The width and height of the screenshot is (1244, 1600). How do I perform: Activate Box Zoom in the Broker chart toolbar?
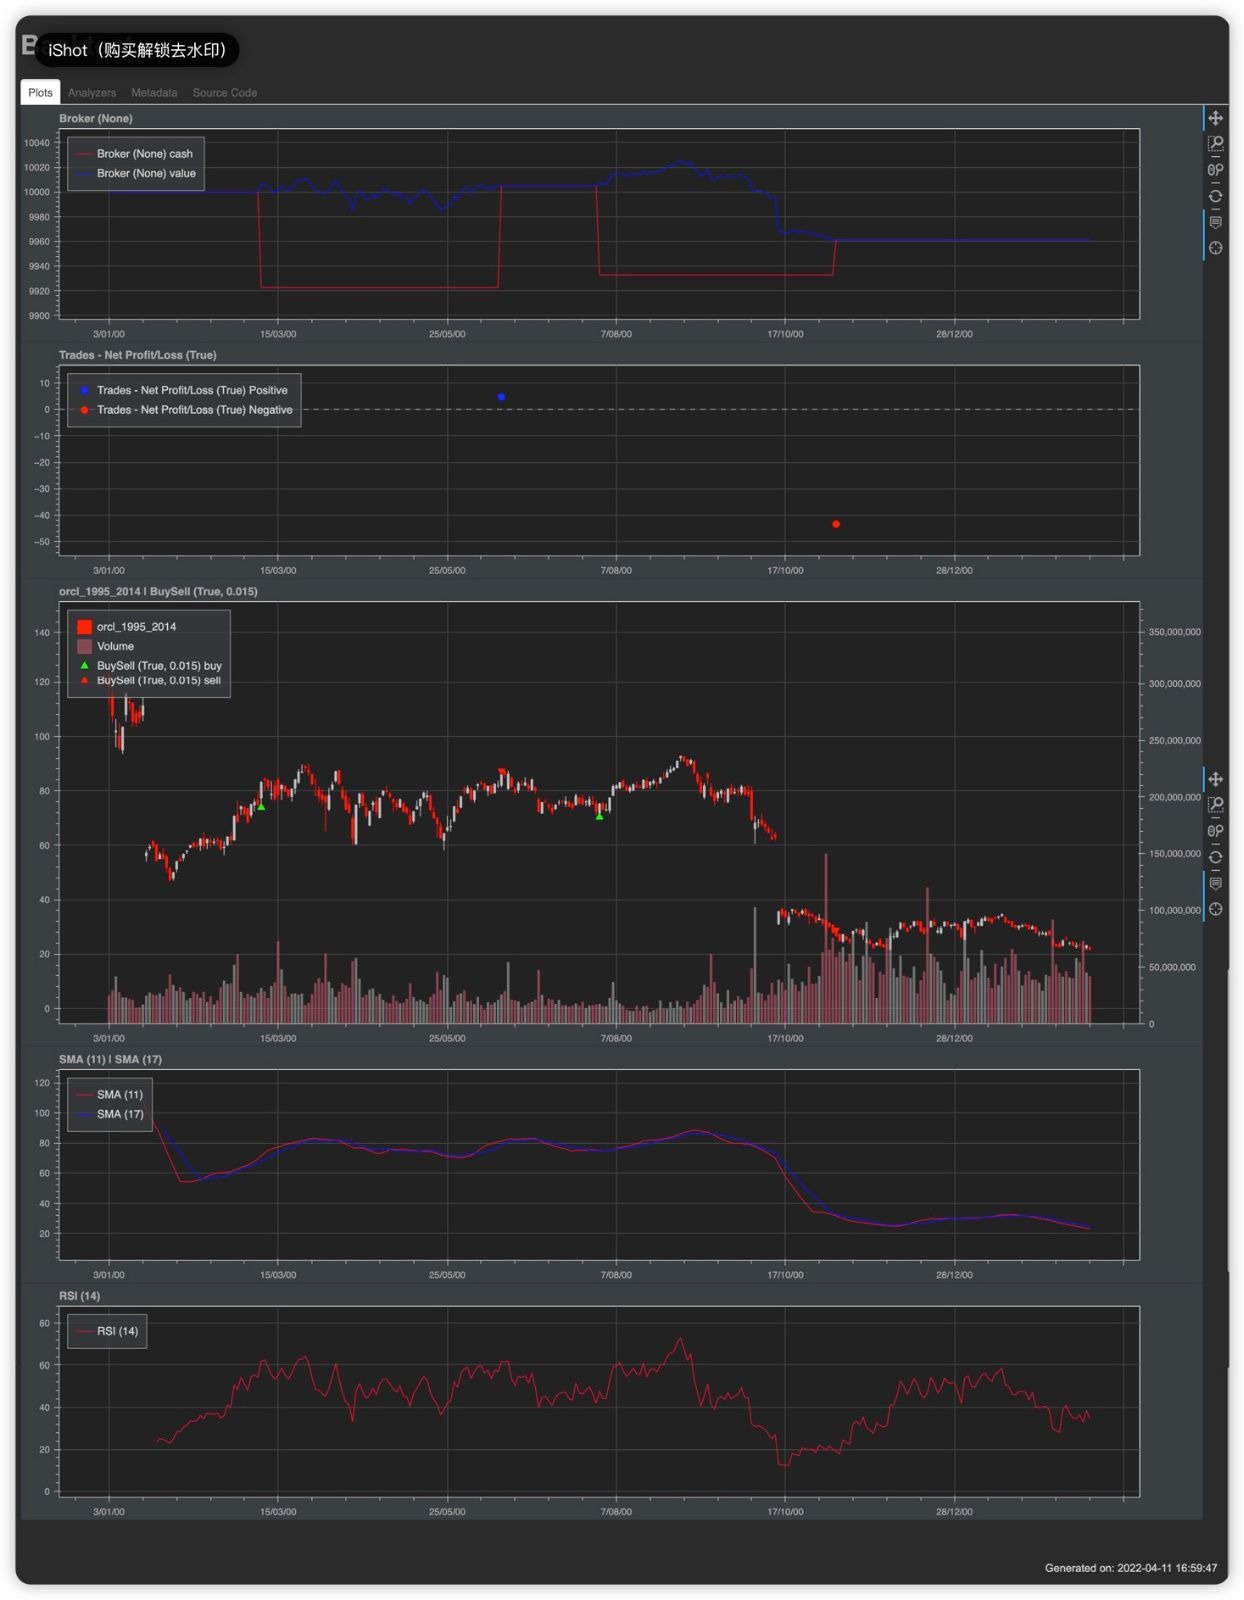click(1215, 144)
